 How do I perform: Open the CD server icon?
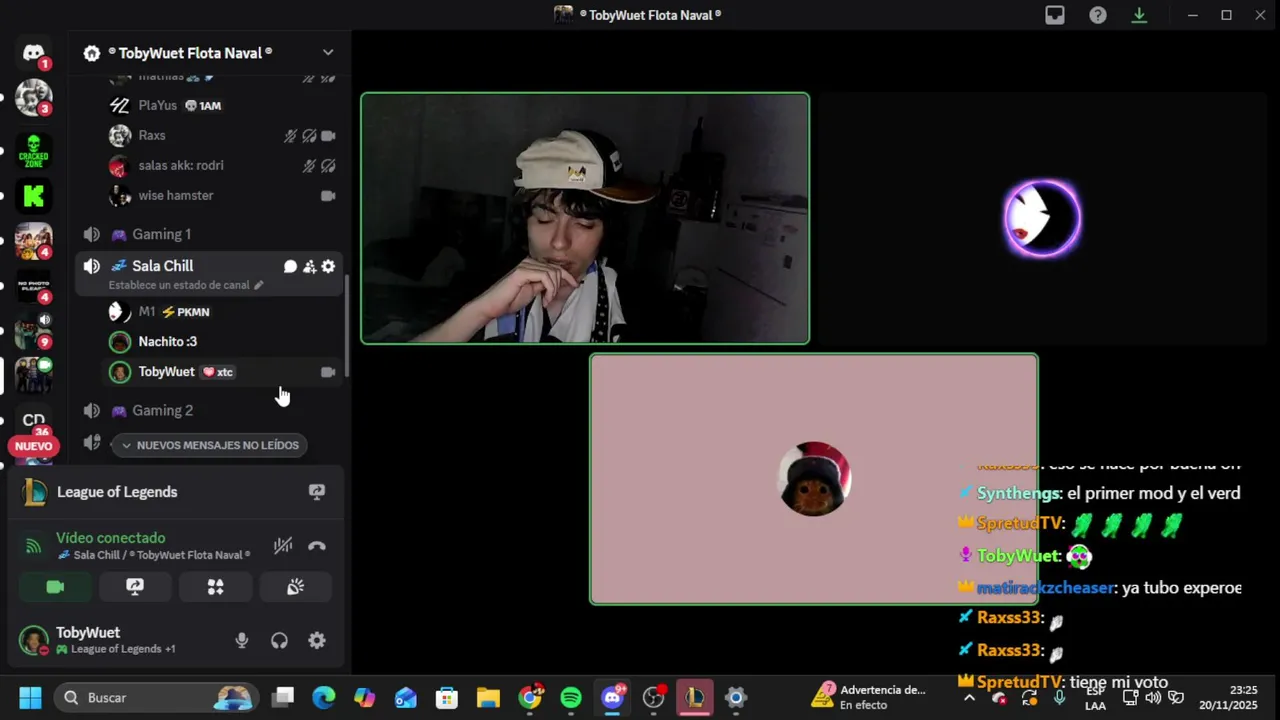[34, 421]
